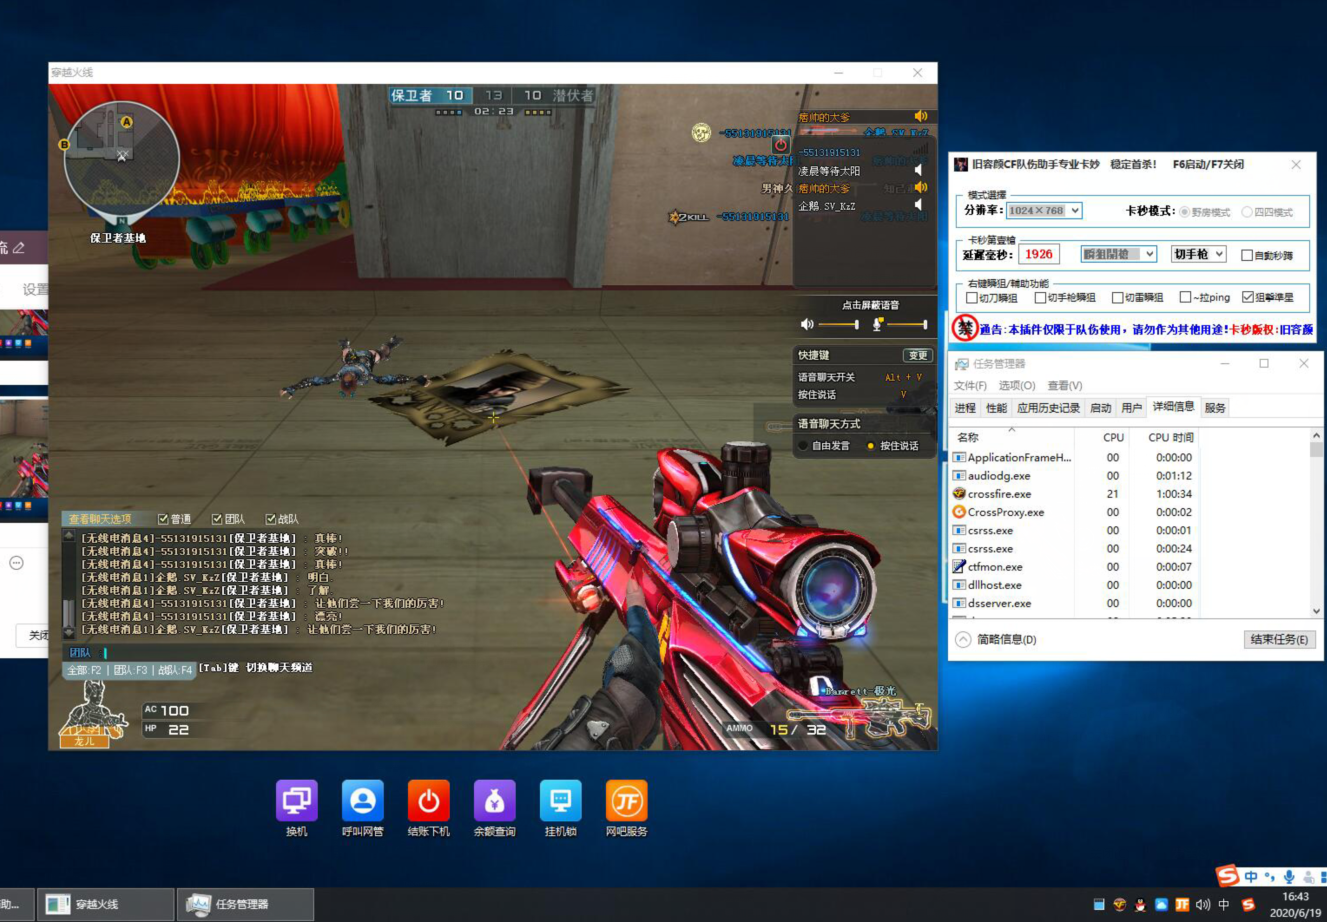Toggle the 战队 chat filter checkbox
1327x922 pixels.
(270, 519)
